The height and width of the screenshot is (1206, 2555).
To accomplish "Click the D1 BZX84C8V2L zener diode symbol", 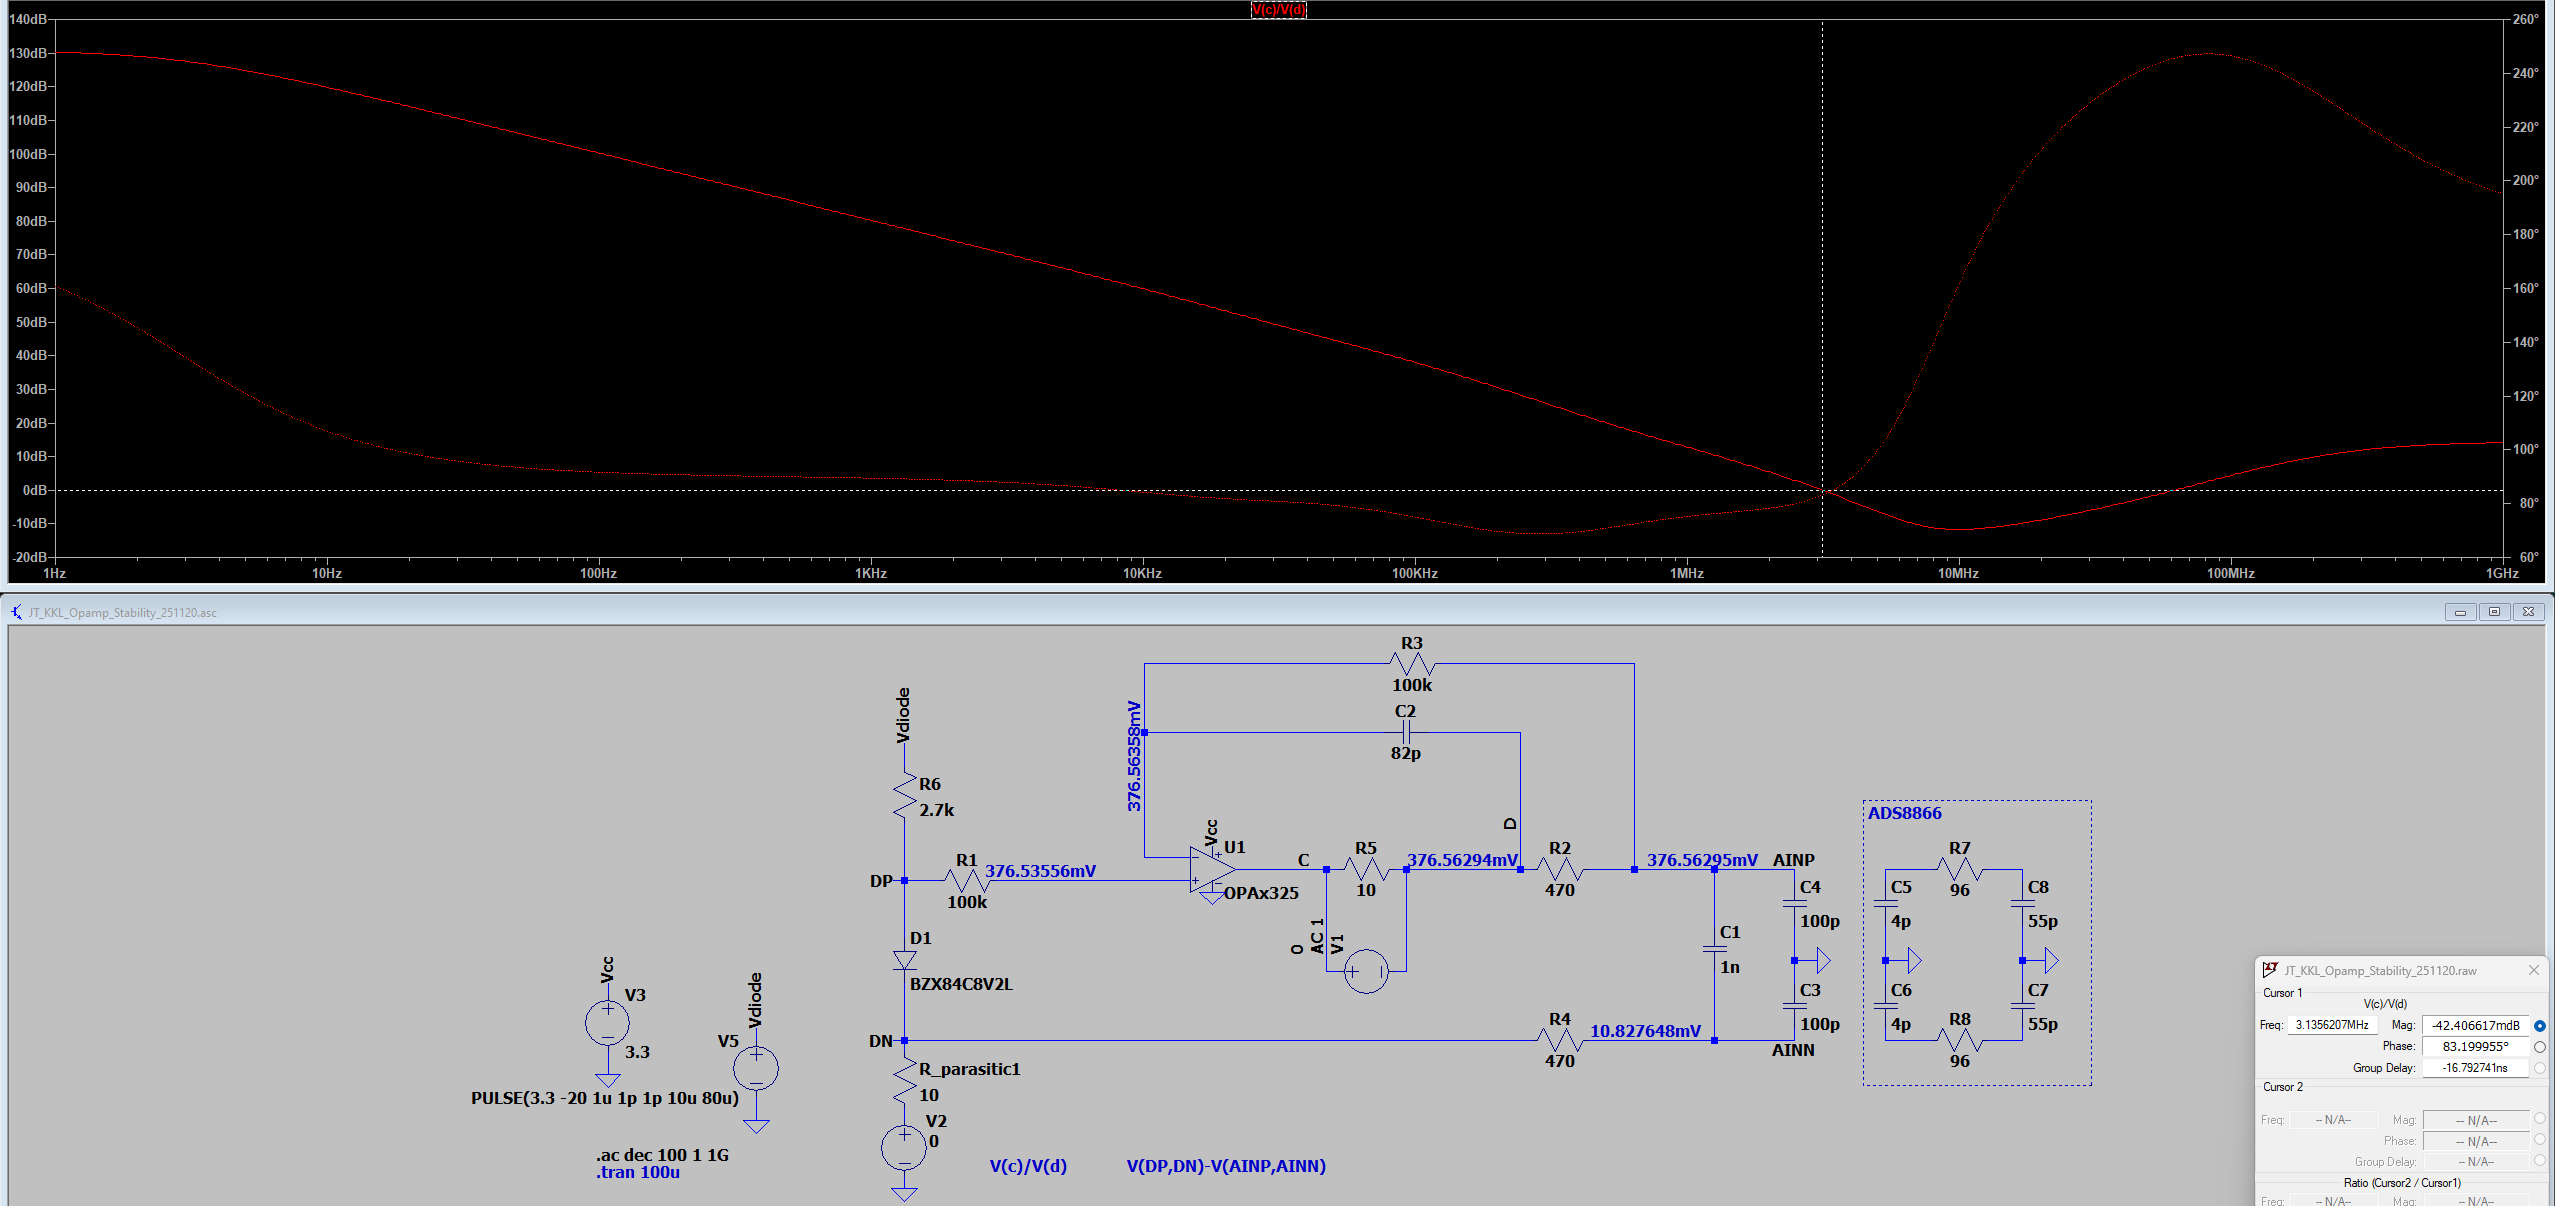I will [x=903, y=962].
